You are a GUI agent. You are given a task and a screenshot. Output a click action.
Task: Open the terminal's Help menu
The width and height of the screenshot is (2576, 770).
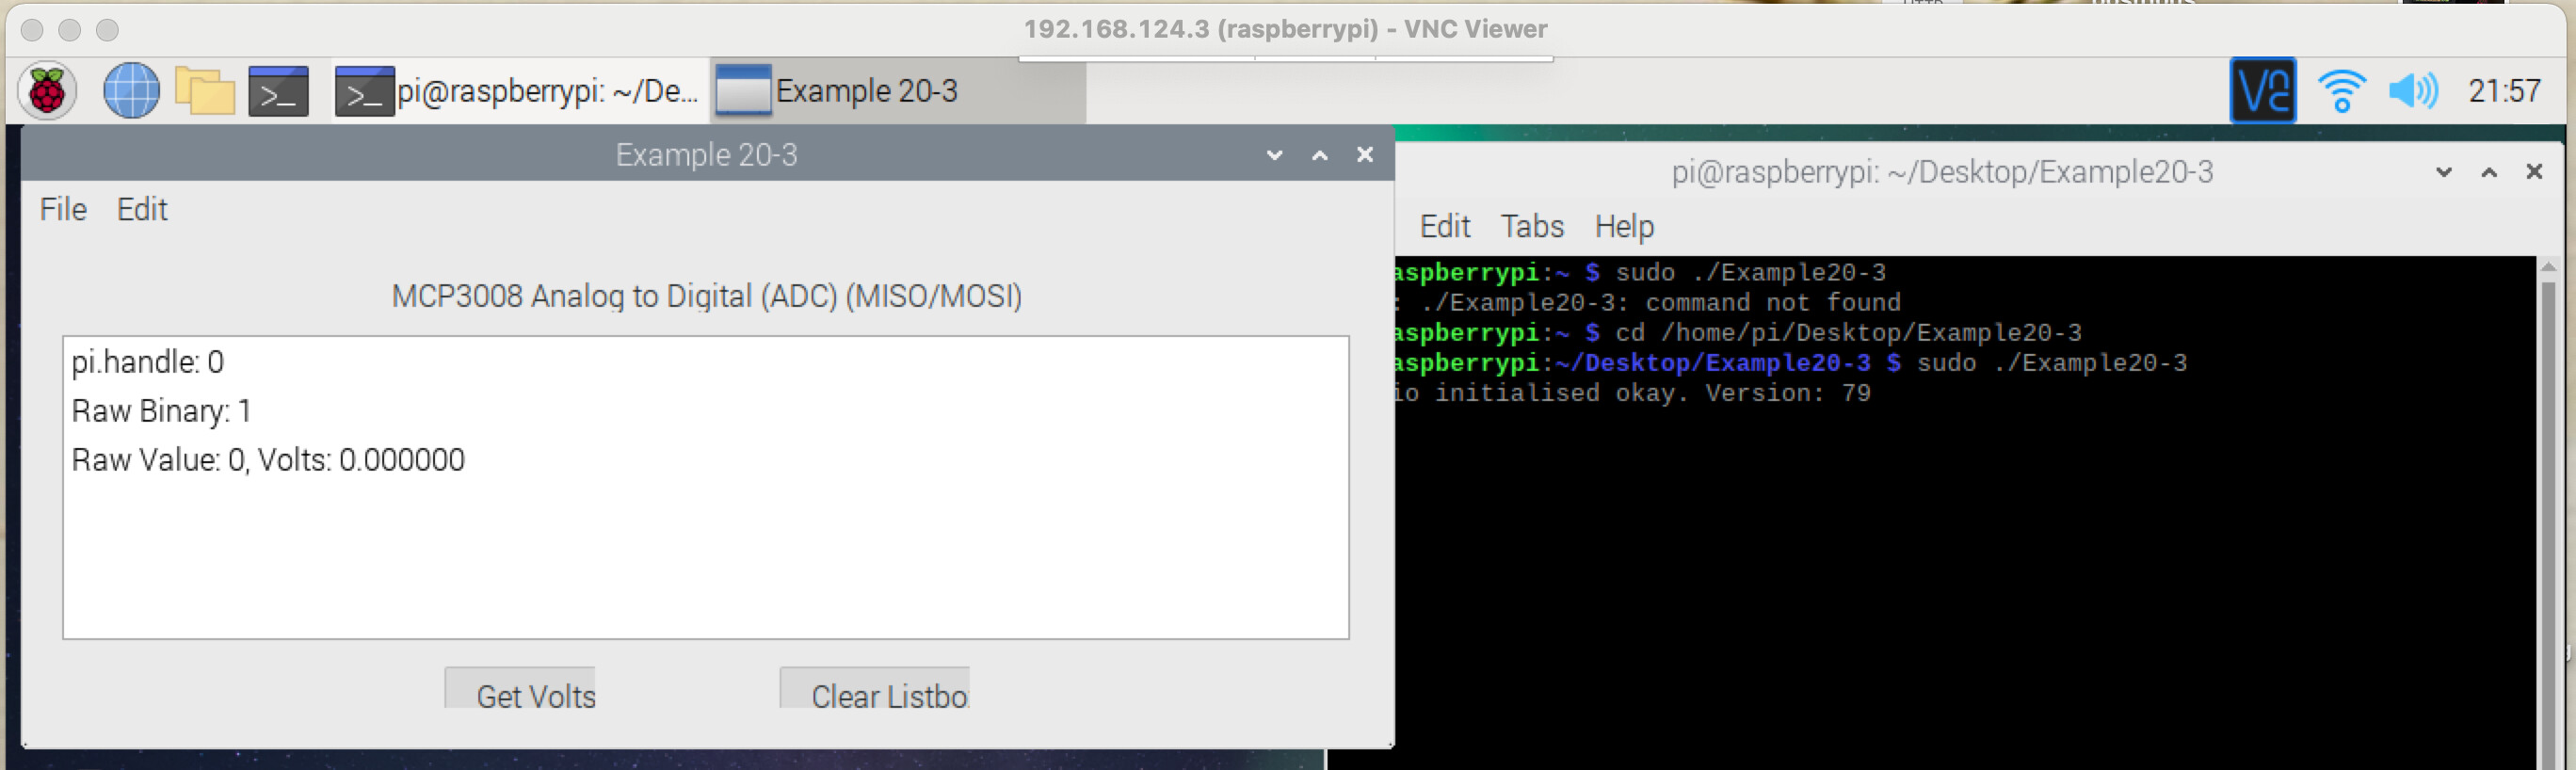pyautogui.click(x=1624, y=226)
